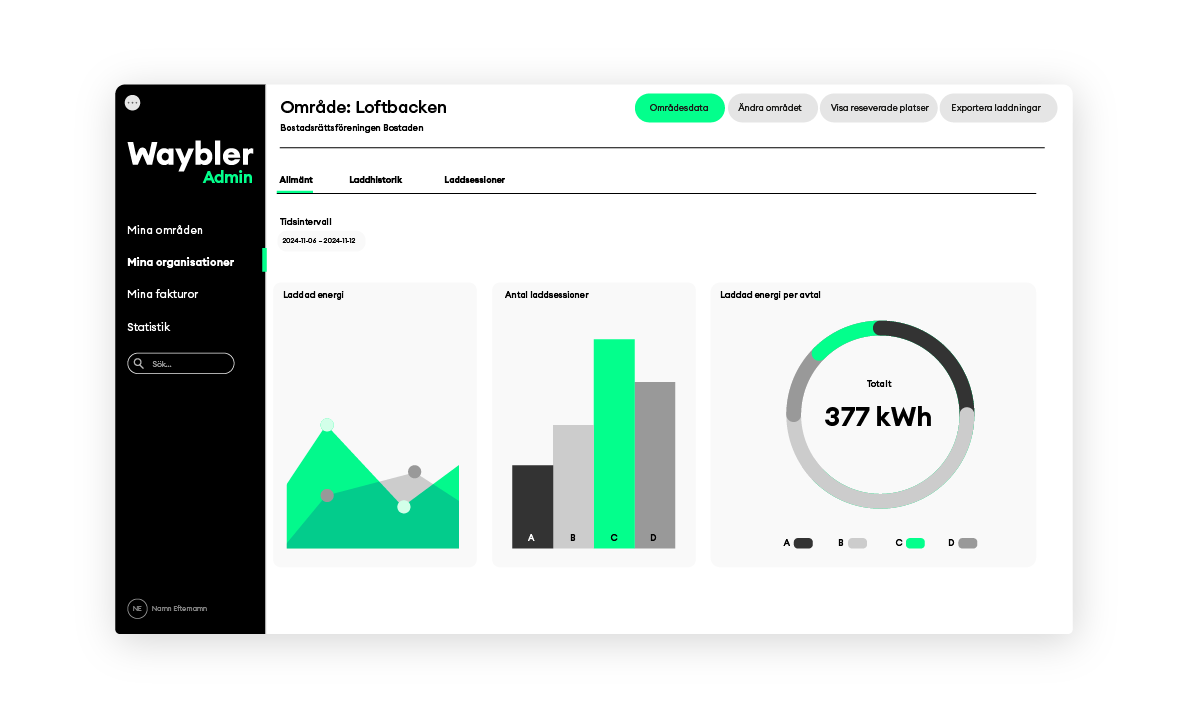Switch to the Laddhistorik tab
Screen dimensions: 1188x722
click(x=375, y=180)
